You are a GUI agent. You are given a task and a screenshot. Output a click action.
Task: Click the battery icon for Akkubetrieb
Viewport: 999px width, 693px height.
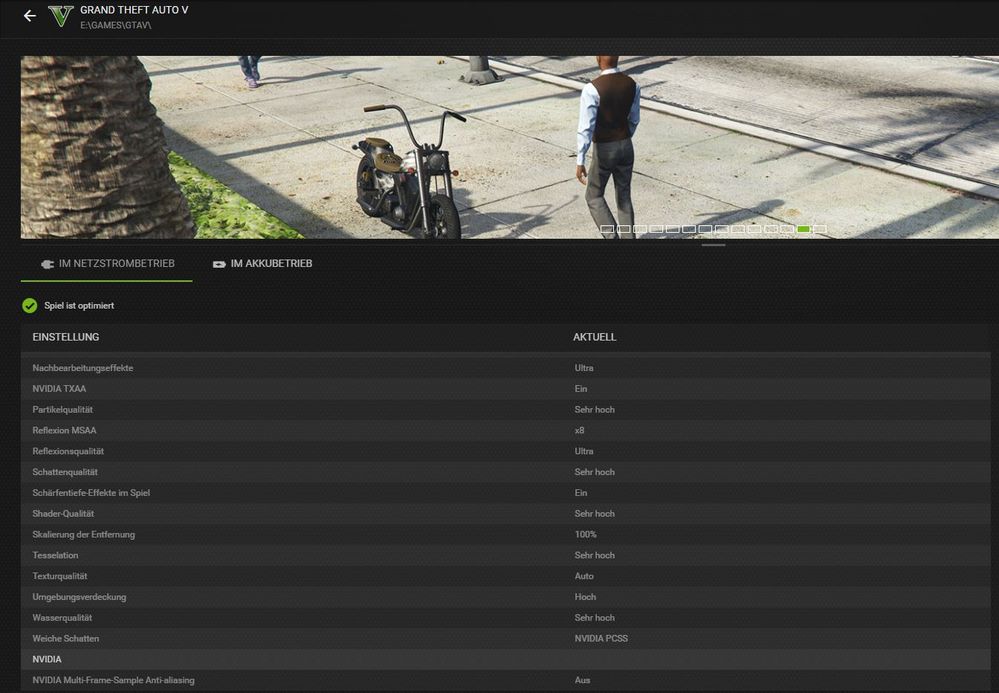pos(219,264)
